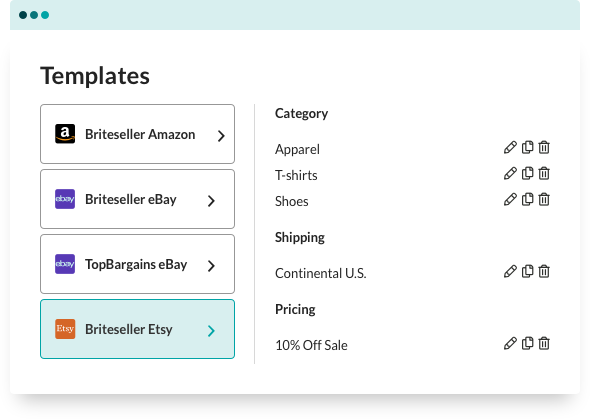This screenshot has width=590, height=419.
Task: Open TopBargains eBay chevron arrow
Action: (x=211, y=266)
